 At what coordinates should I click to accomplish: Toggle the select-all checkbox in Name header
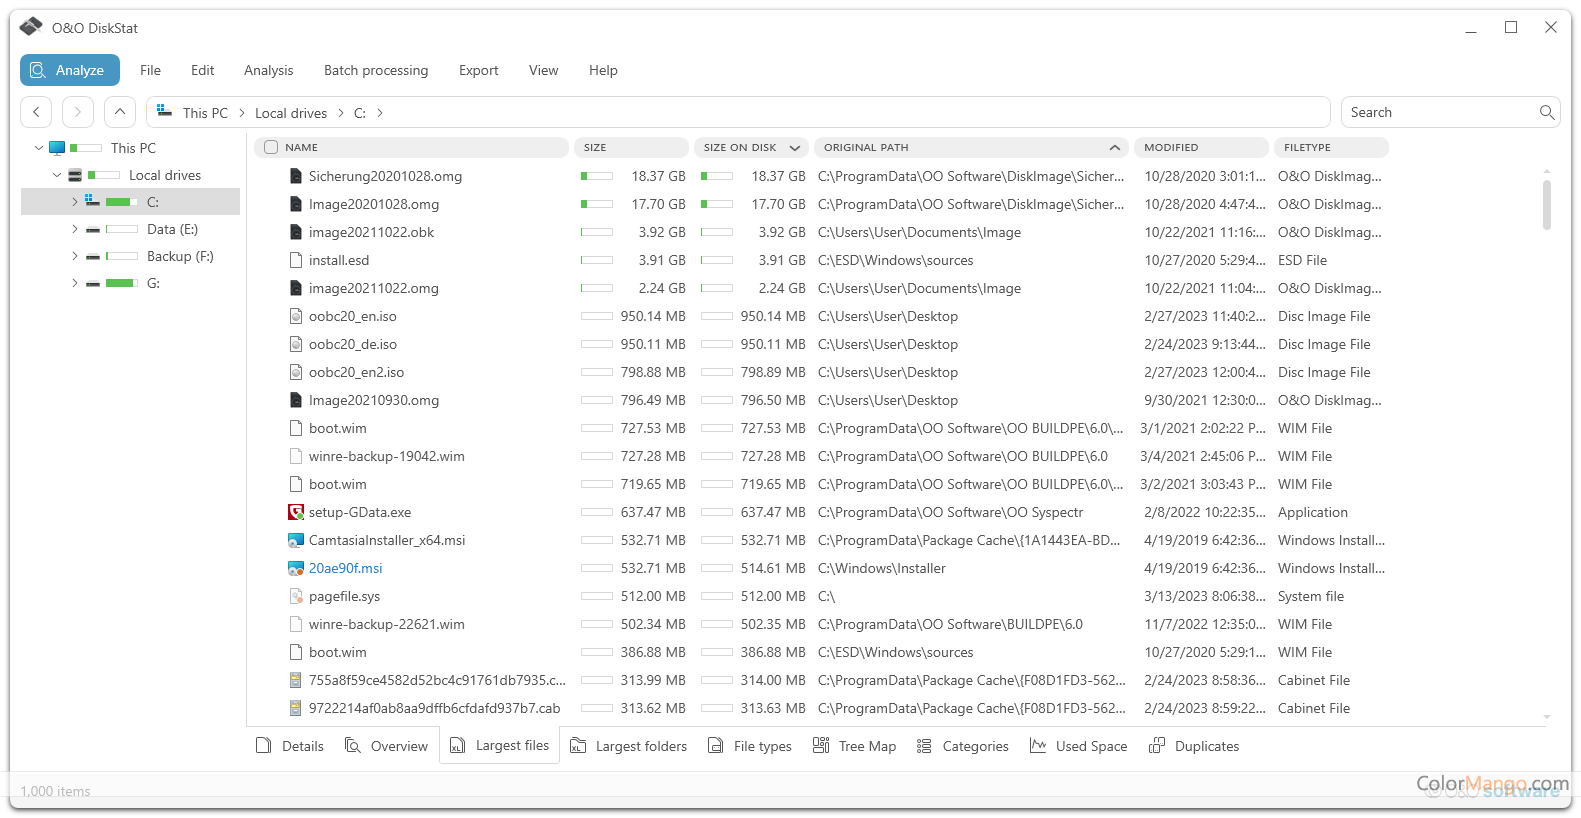pos(271,147)
